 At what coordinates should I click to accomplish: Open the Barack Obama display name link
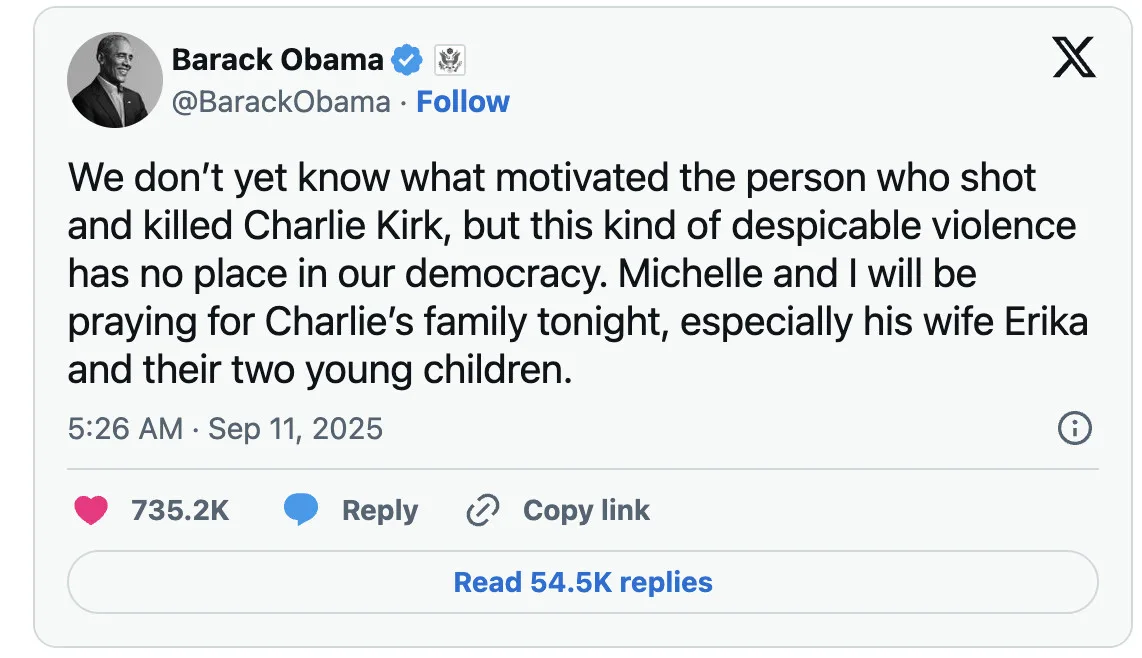point(277,60)
